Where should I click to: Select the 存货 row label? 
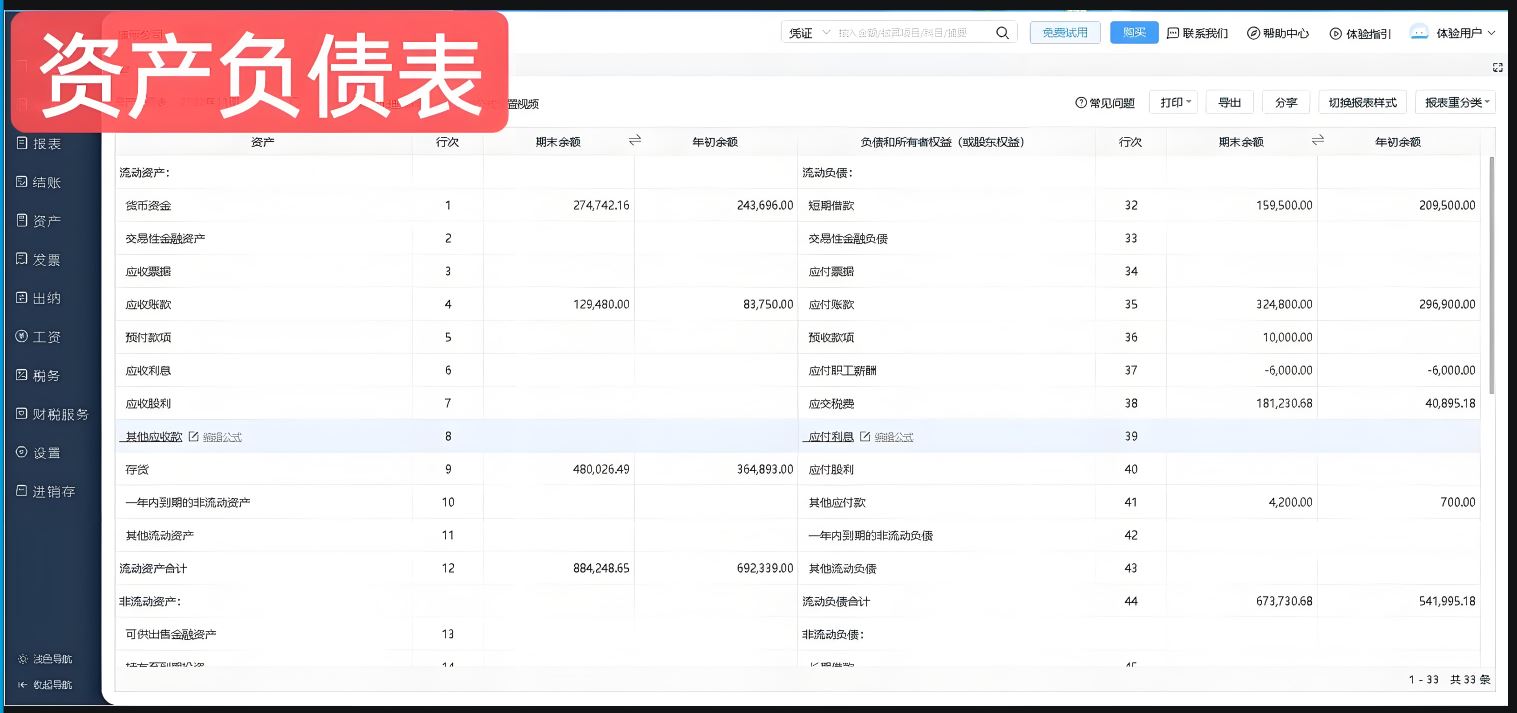click(x=137, y=470)
